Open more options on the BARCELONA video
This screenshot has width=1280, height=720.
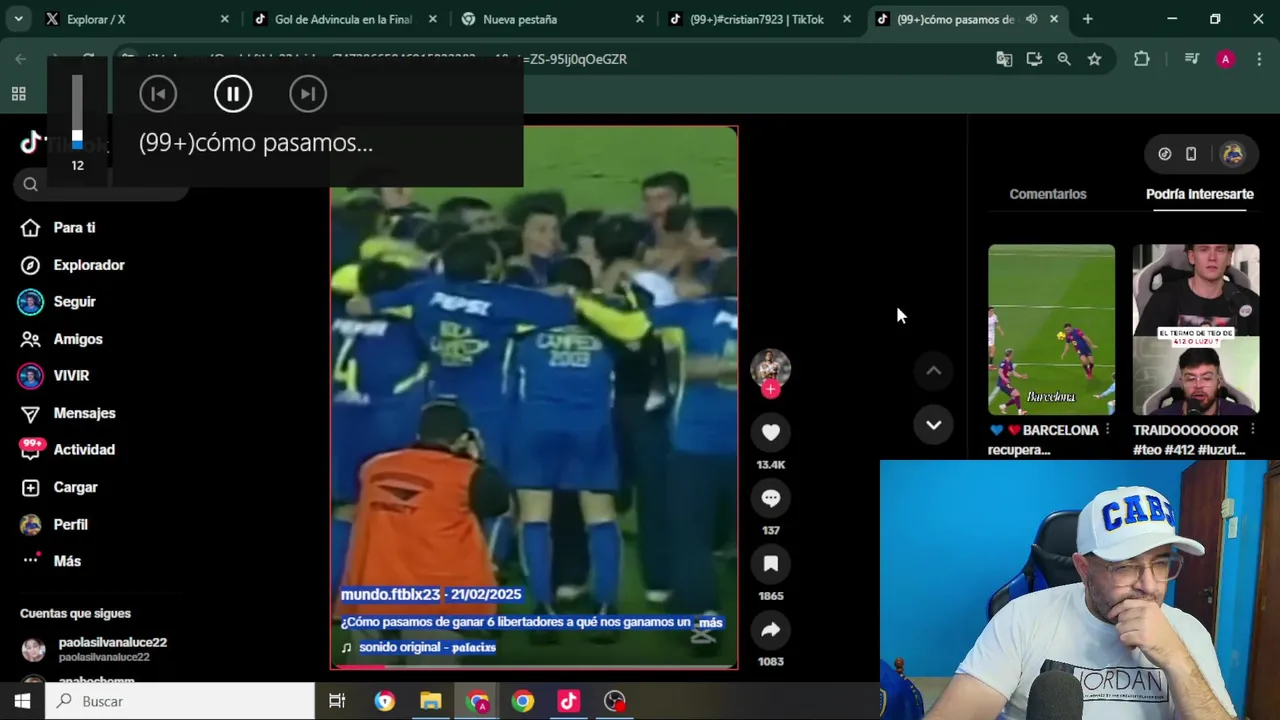pyautogui.click(x=1107, y=430)
